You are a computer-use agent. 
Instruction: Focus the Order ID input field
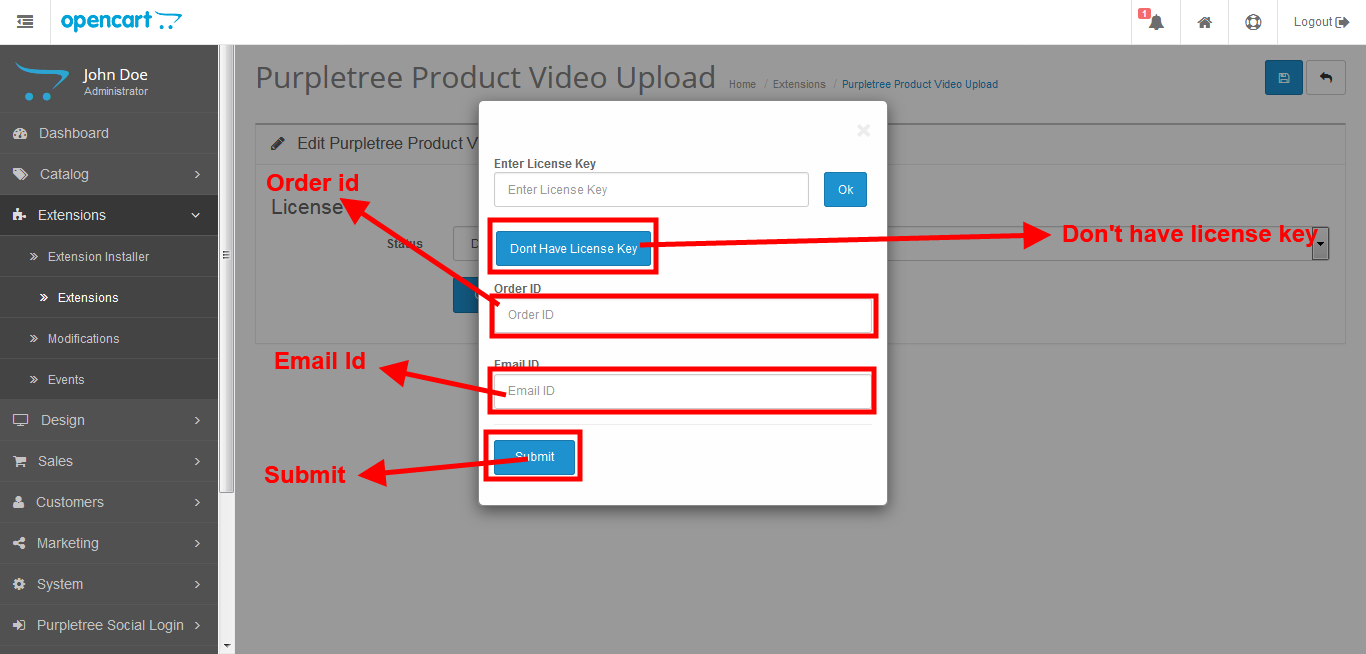683,315
